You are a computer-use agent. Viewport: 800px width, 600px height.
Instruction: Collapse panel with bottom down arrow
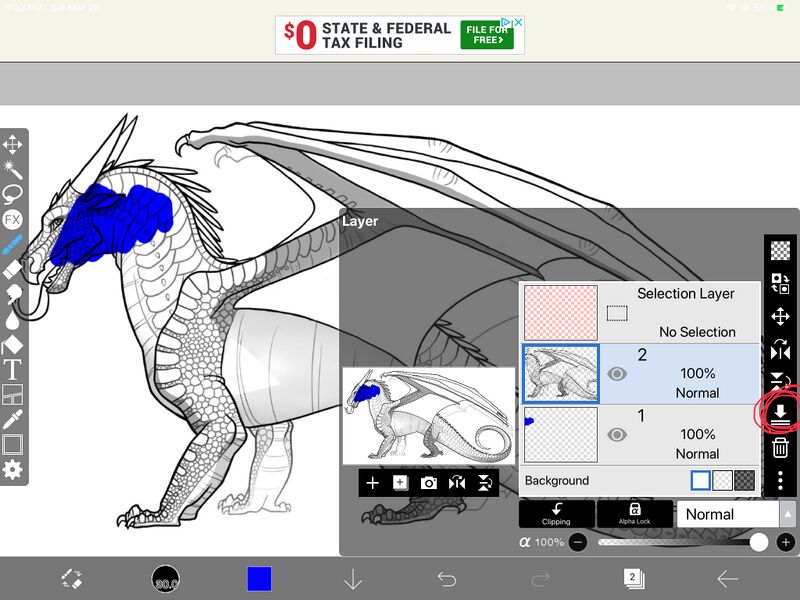click(352, 579)
